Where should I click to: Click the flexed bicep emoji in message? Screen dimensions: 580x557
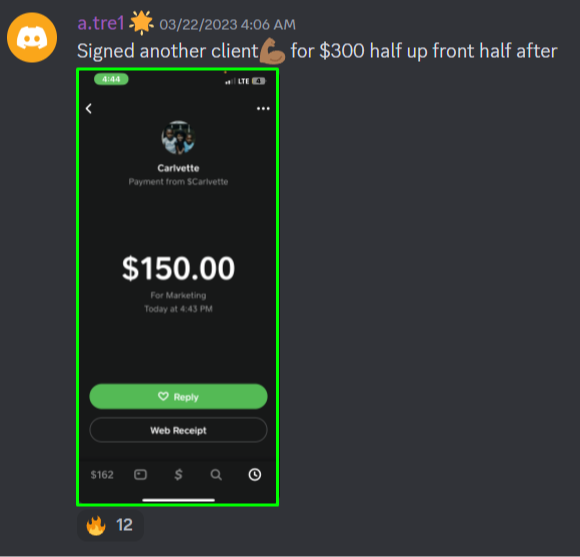(272, 51)
